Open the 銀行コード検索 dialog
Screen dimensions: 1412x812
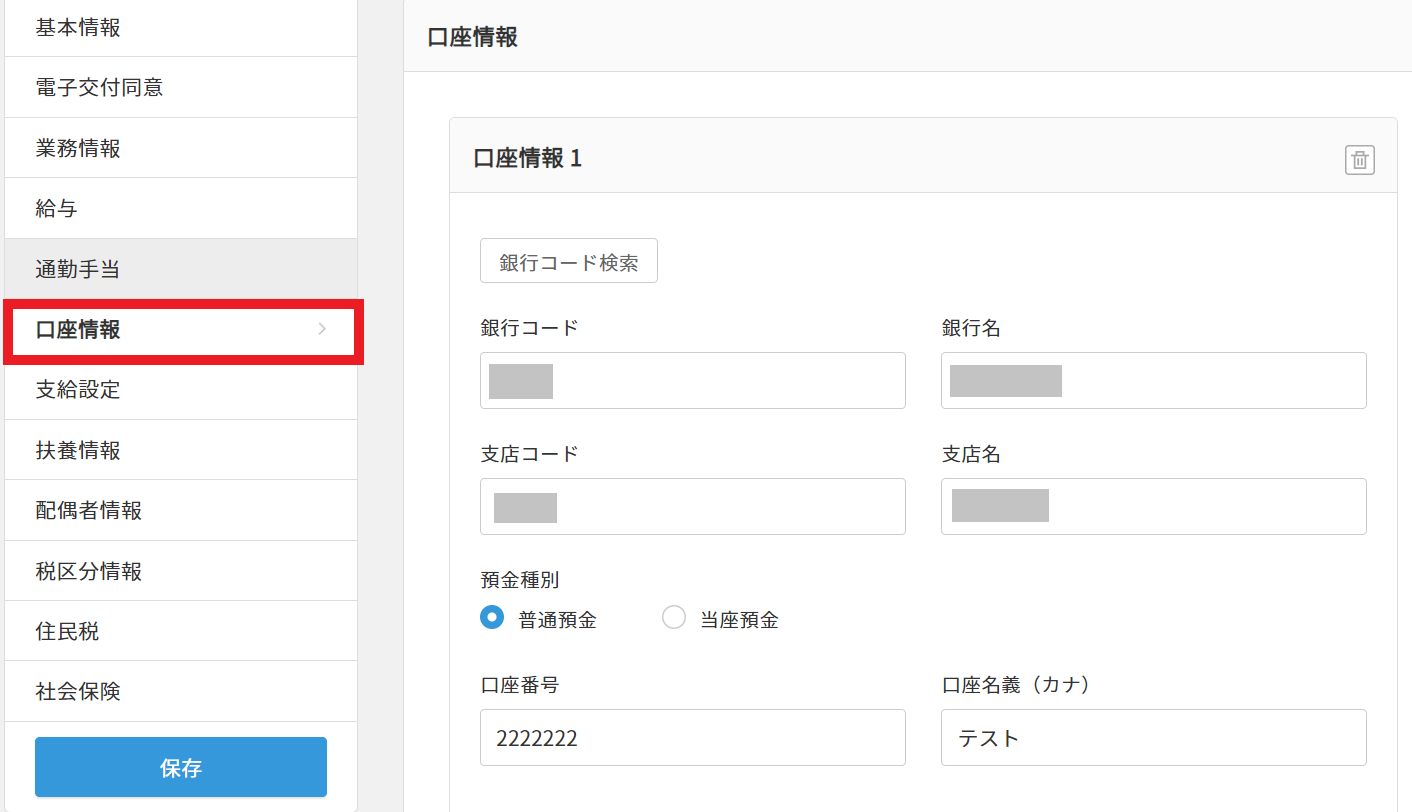[568, 260]
